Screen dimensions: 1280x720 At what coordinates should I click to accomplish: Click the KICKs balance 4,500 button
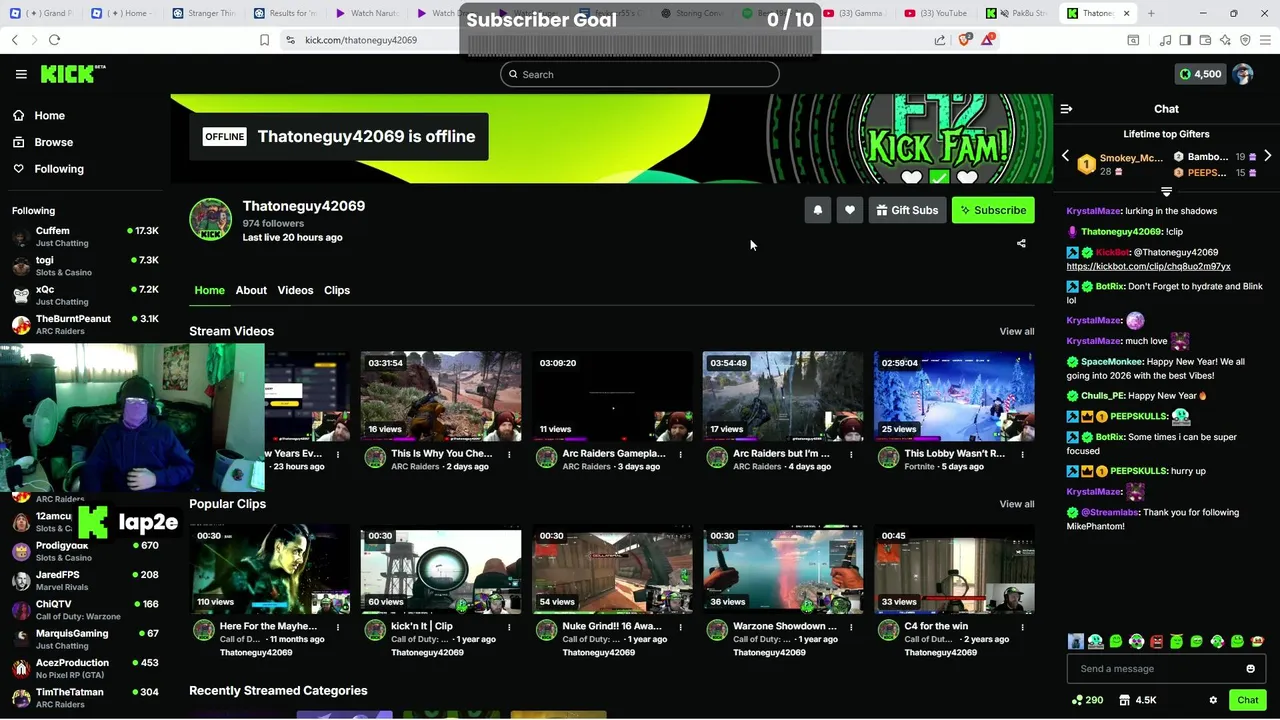click(1200, 74)
